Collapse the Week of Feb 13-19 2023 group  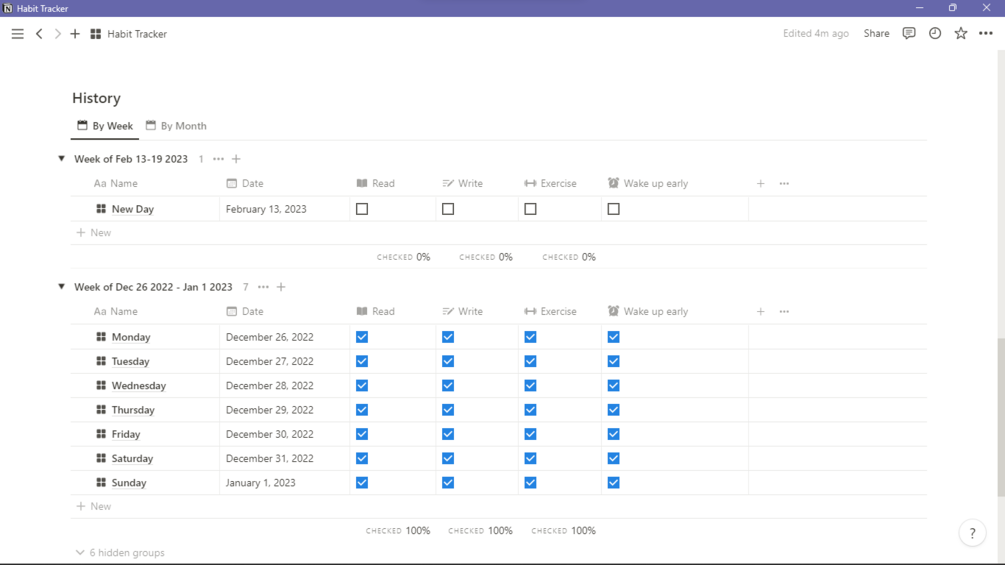pos(62,159)
